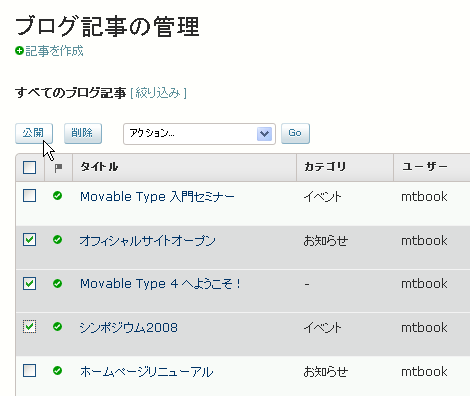The image size is (470, 396).
Task: Sort by the タイトル column header
Action: point(99,167)
